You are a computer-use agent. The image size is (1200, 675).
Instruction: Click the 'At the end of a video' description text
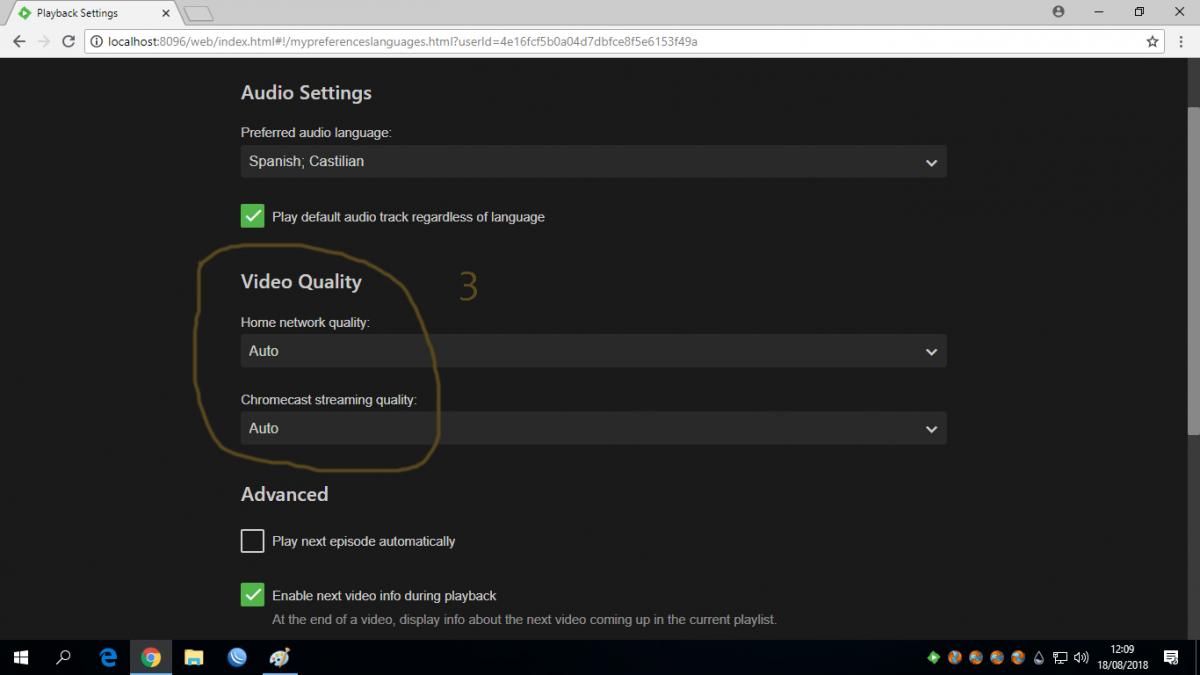tap(524, 619)
